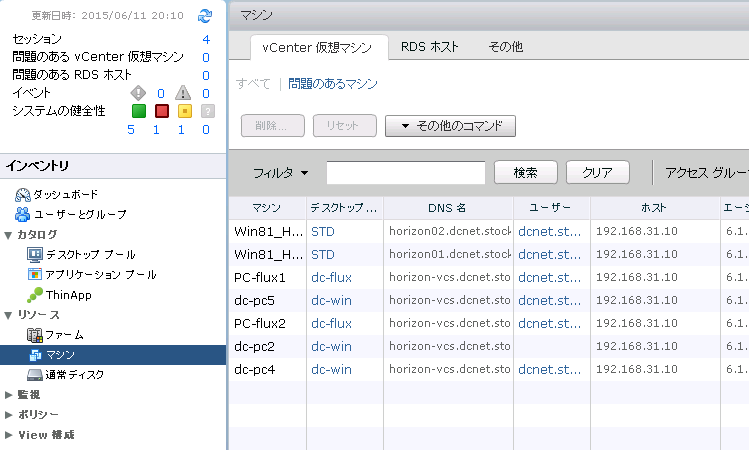Expand the View 構成 section
This screenshot has height=450, width=749.
pos(9,434)
